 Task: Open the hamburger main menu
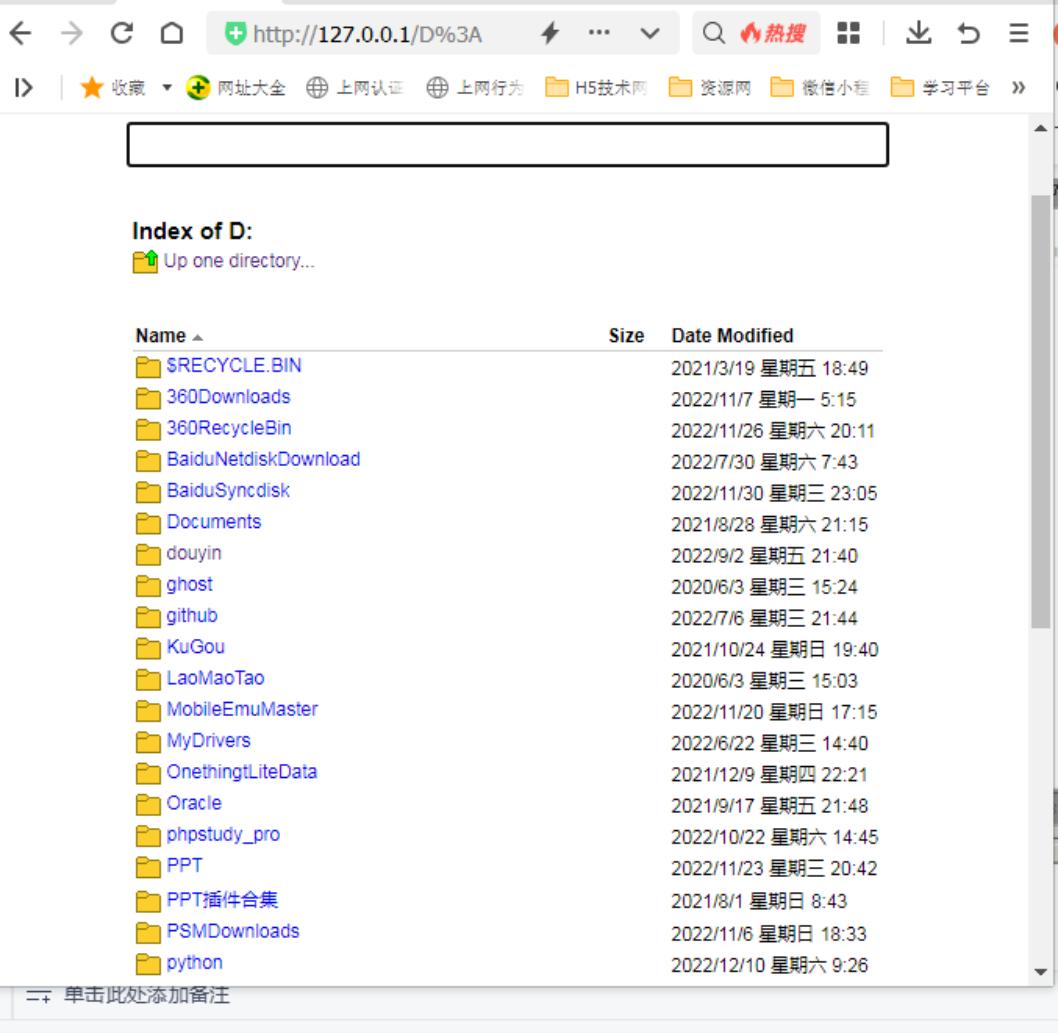pyautogui.click(x=1018, y=34)
